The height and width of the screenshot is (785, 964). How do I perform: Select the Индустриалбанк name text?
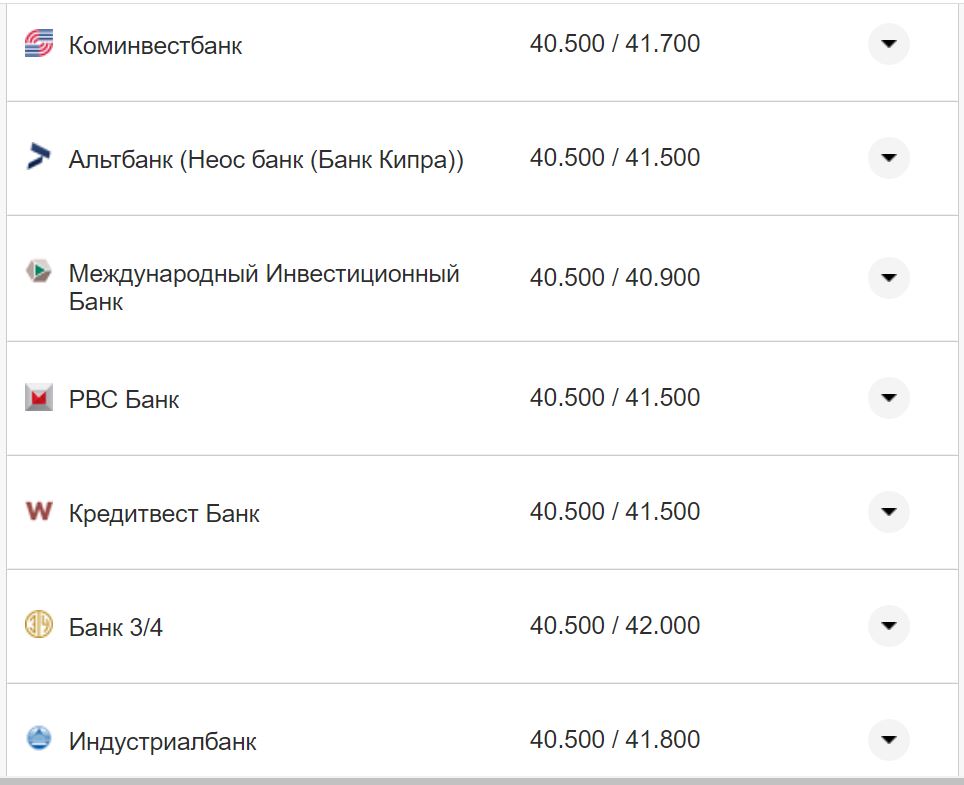162,742
